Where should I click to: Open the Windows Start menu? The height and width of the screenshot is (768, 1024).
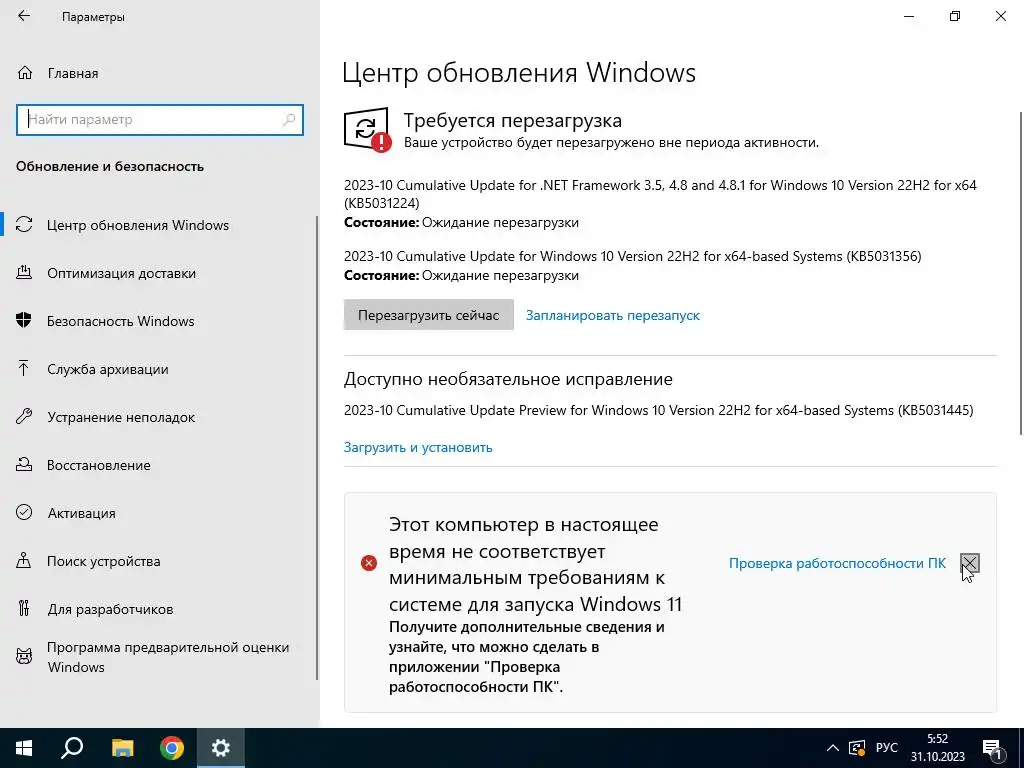tap(24, 748)
